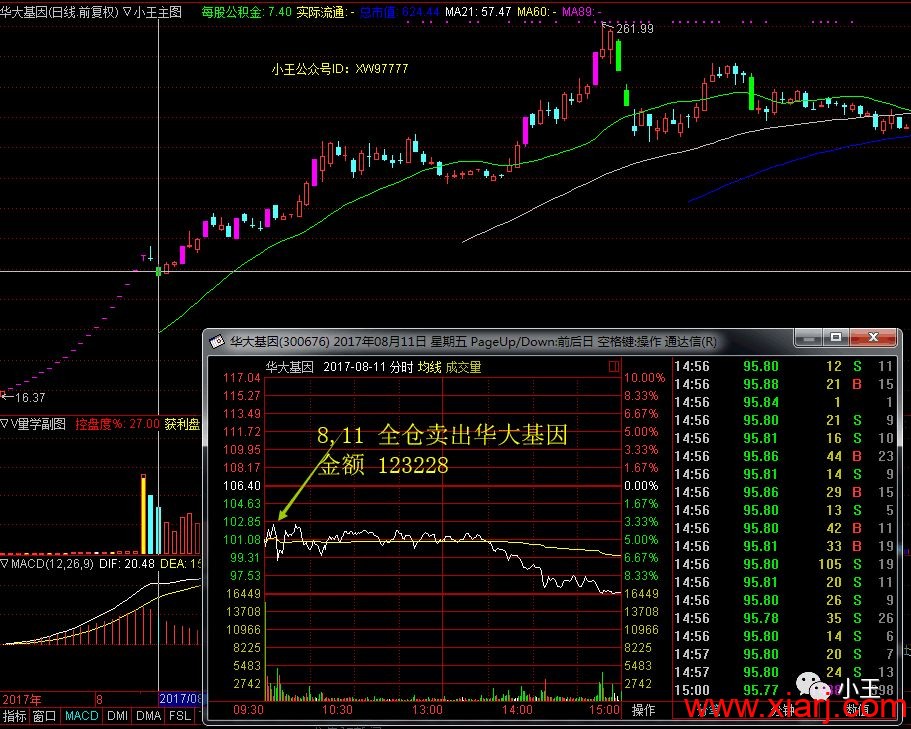Click the 2017年 label on the time axis
Screen dimensions: 911x729
(22, 699)
